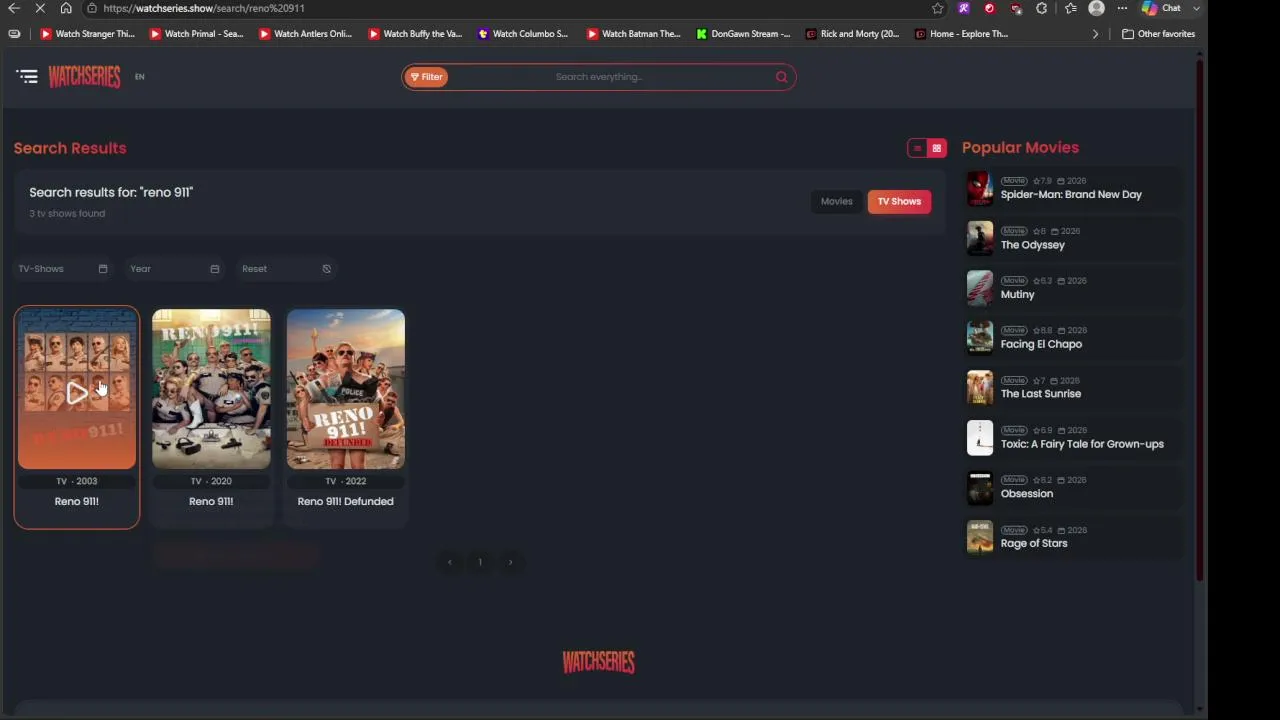Open the browser Extensions puzzle menu

(x=1042, y=8)
